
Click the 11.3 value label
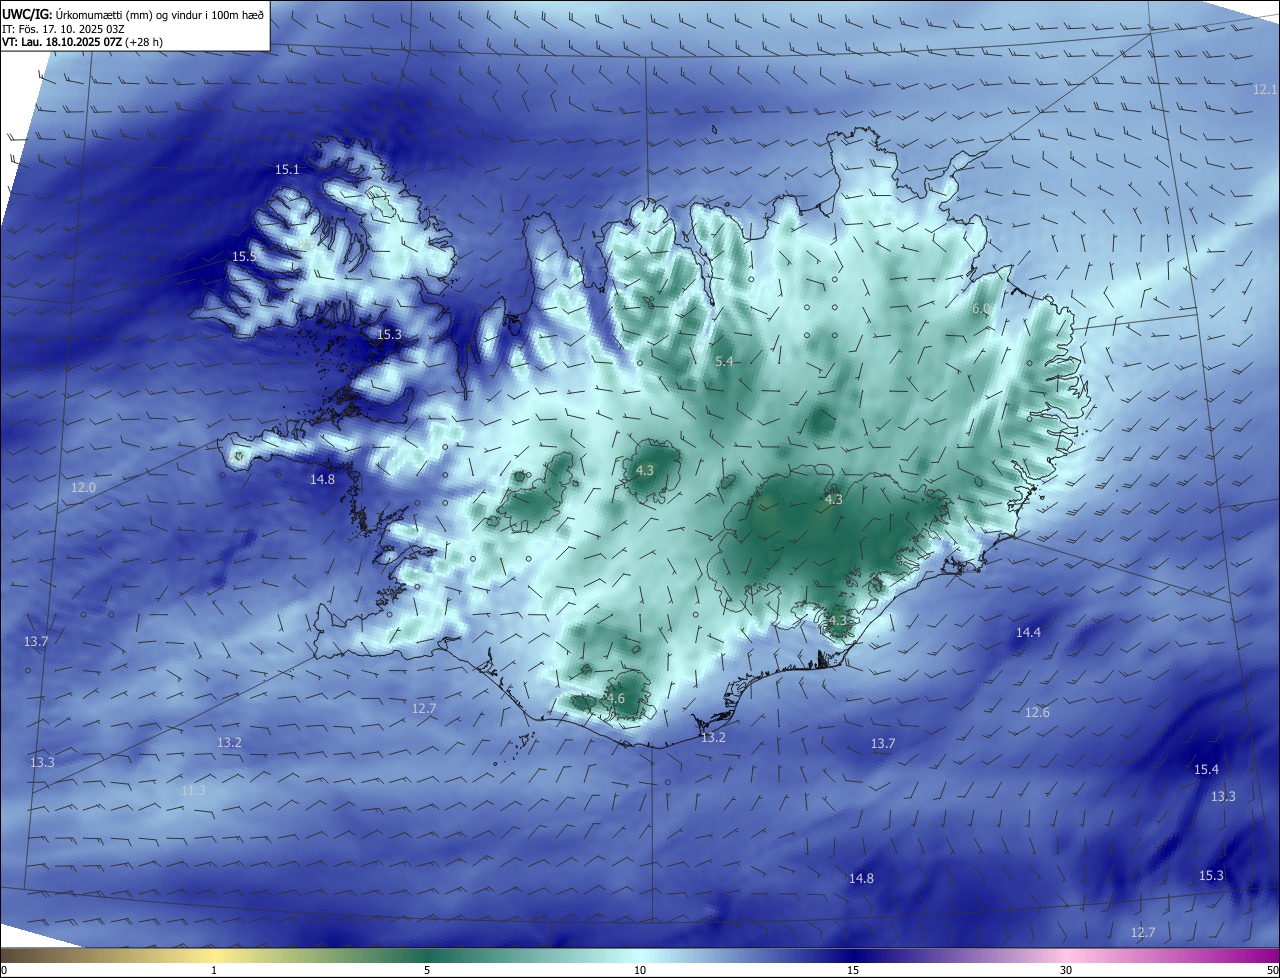194,791
